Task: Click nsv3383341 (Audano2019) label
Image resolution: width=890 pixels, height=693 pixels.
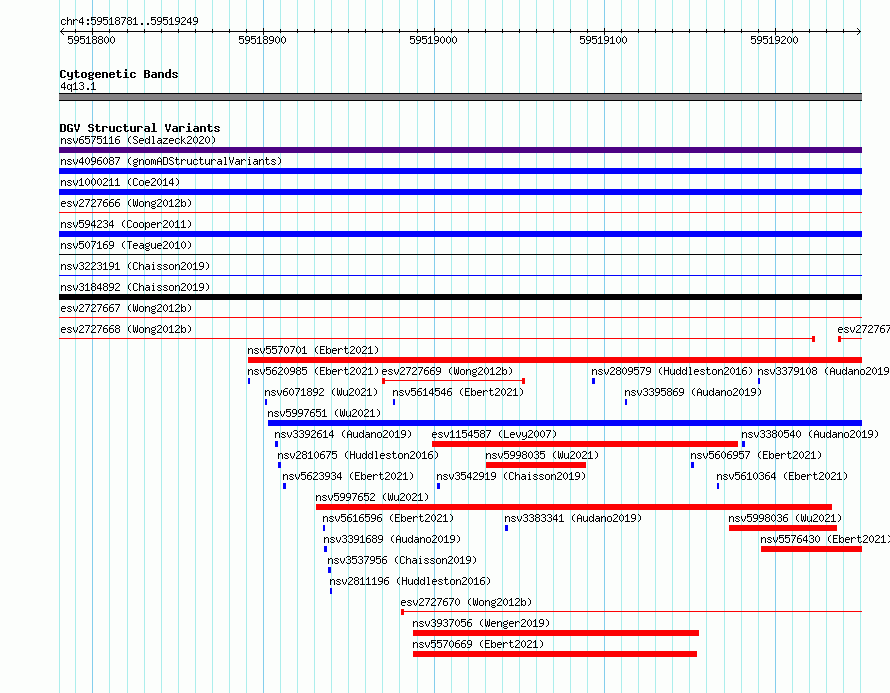Action: (x=573, y=518)
